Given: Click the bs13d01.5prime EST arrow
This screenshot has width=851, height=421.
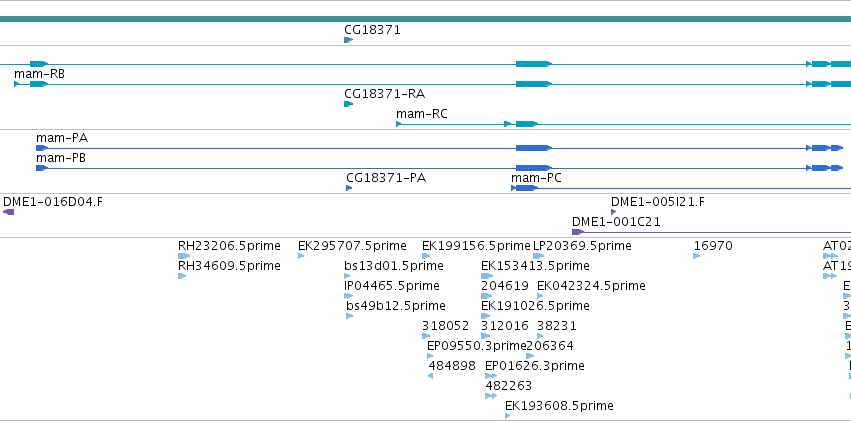Looking at the screenshot, I should tap(349, 276).
